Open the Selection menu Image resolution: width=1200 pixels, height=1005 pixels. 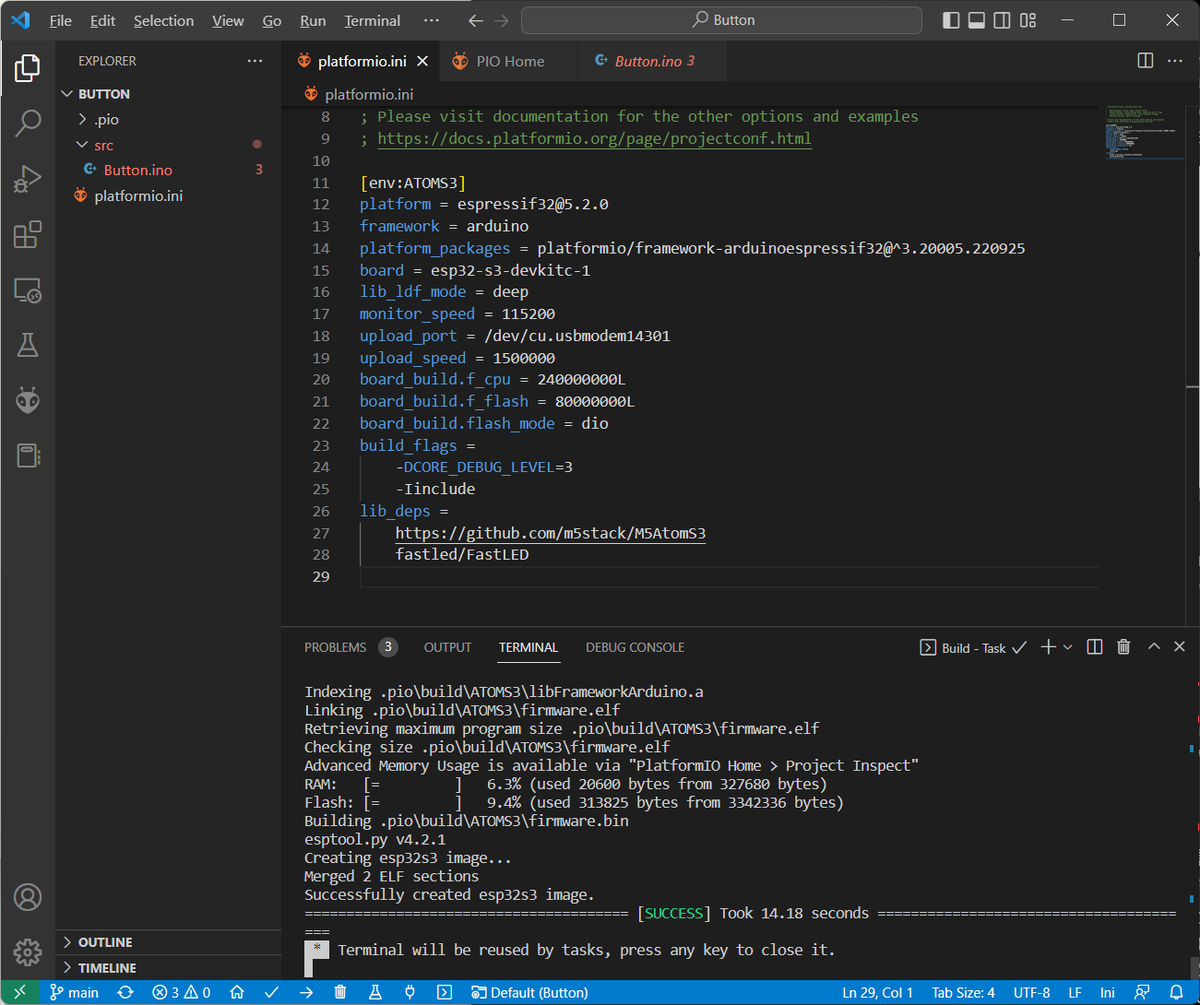[x=164, y=20]
